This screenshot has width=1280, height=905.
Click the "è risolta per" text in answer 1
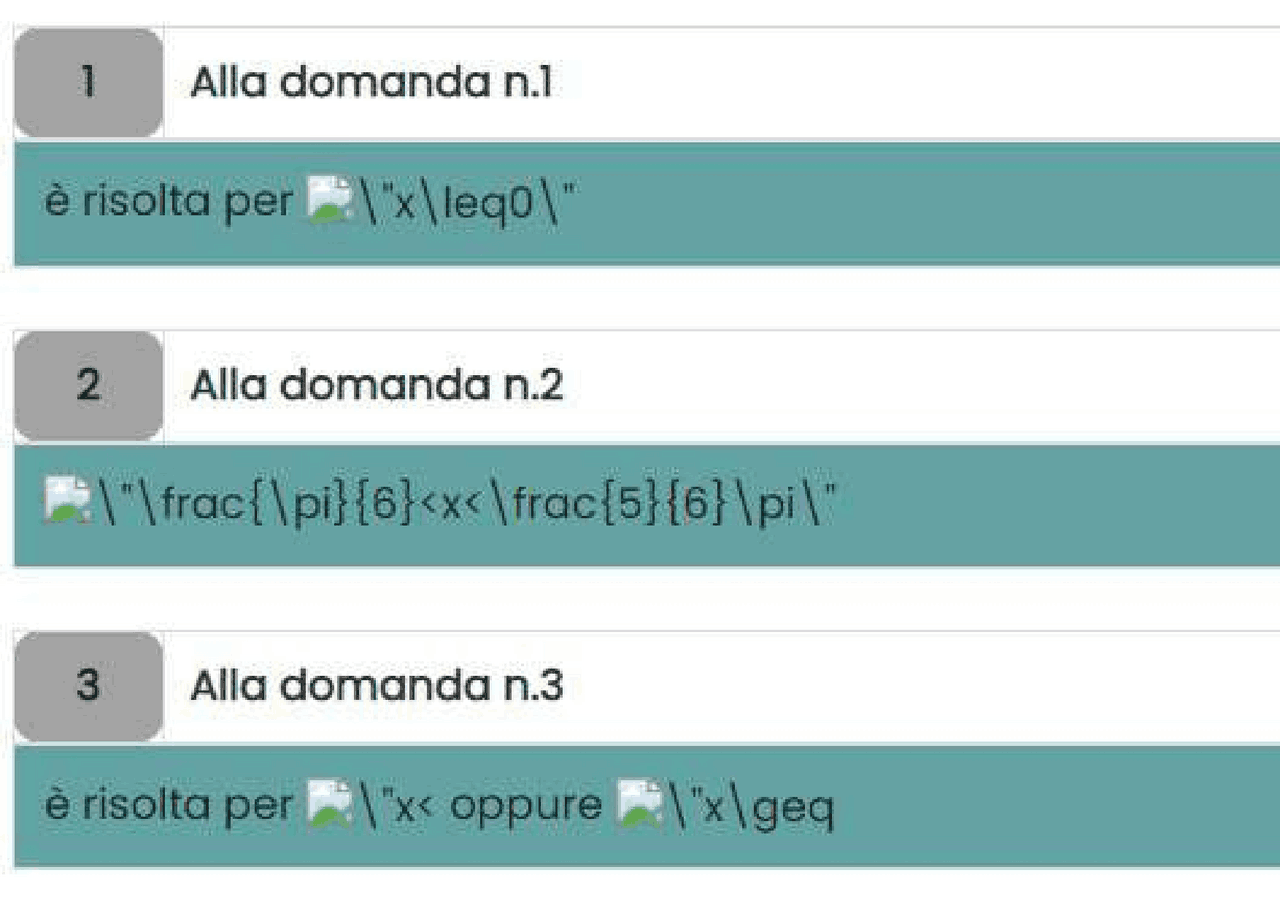click(x=169, y=203)
